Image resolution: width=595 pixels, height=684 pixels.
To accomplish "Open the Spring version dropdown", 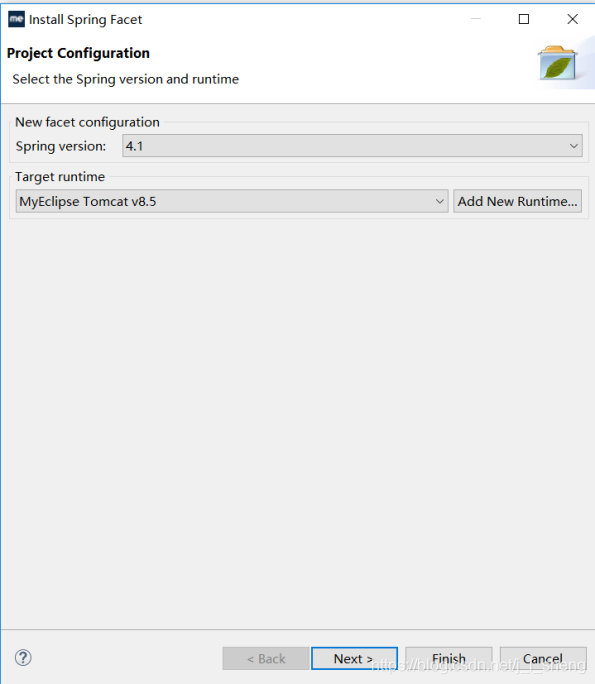I will (x=352, y=146).
